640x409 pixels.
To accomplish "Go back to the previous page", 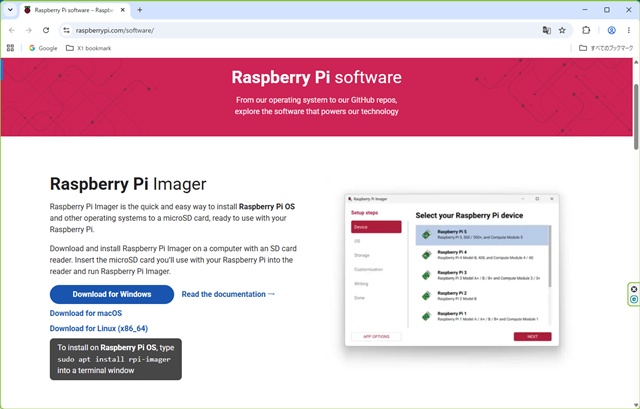I will pyautogui.click(x=12, y=30).
